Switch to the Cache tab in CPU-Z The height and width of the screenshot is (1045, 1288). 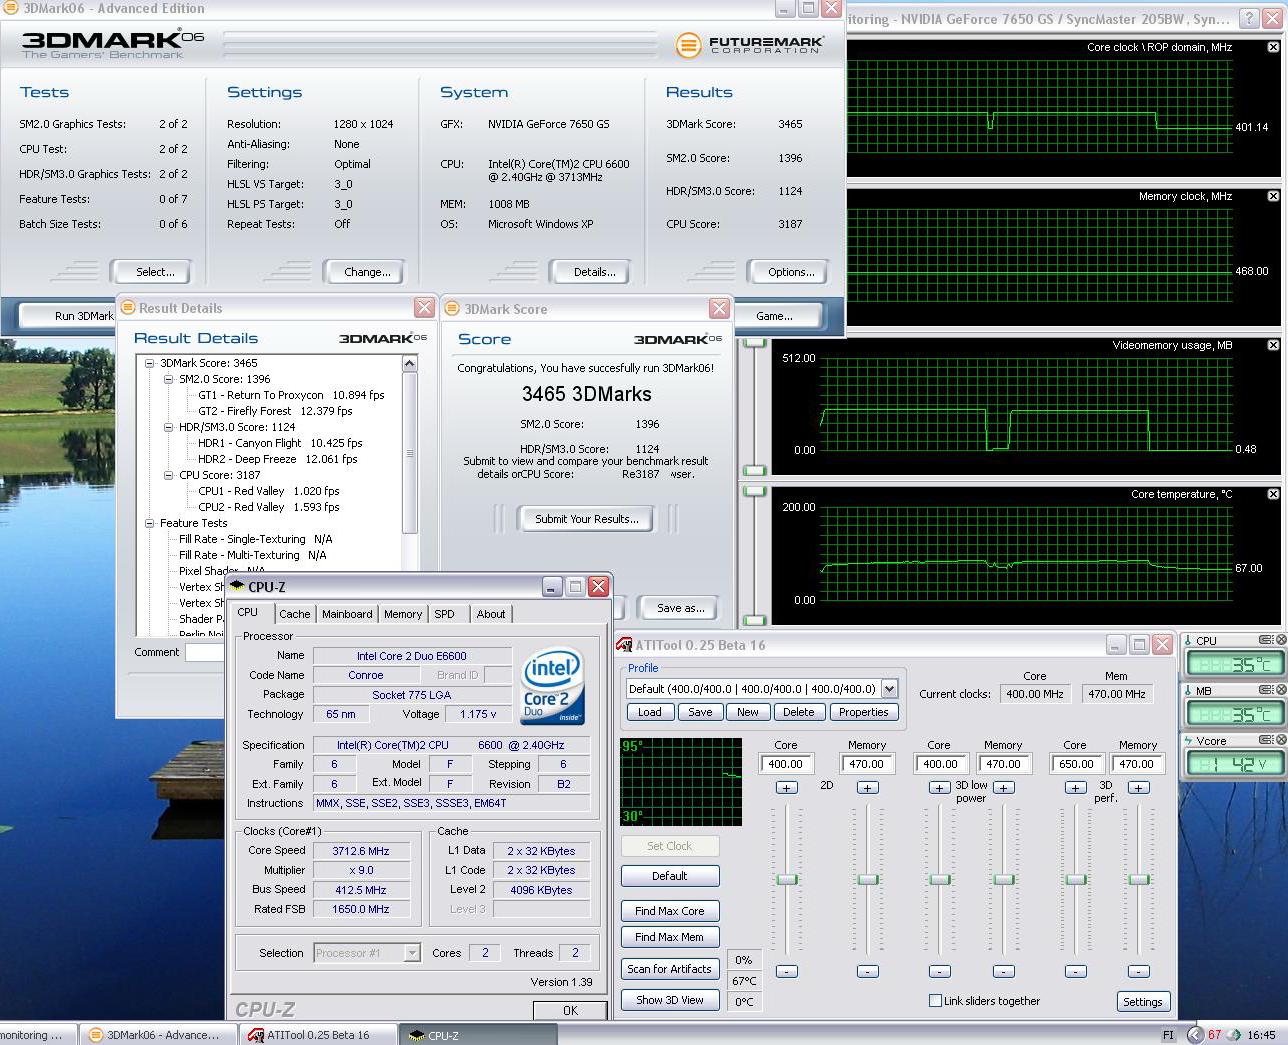[x=294, y=614]
